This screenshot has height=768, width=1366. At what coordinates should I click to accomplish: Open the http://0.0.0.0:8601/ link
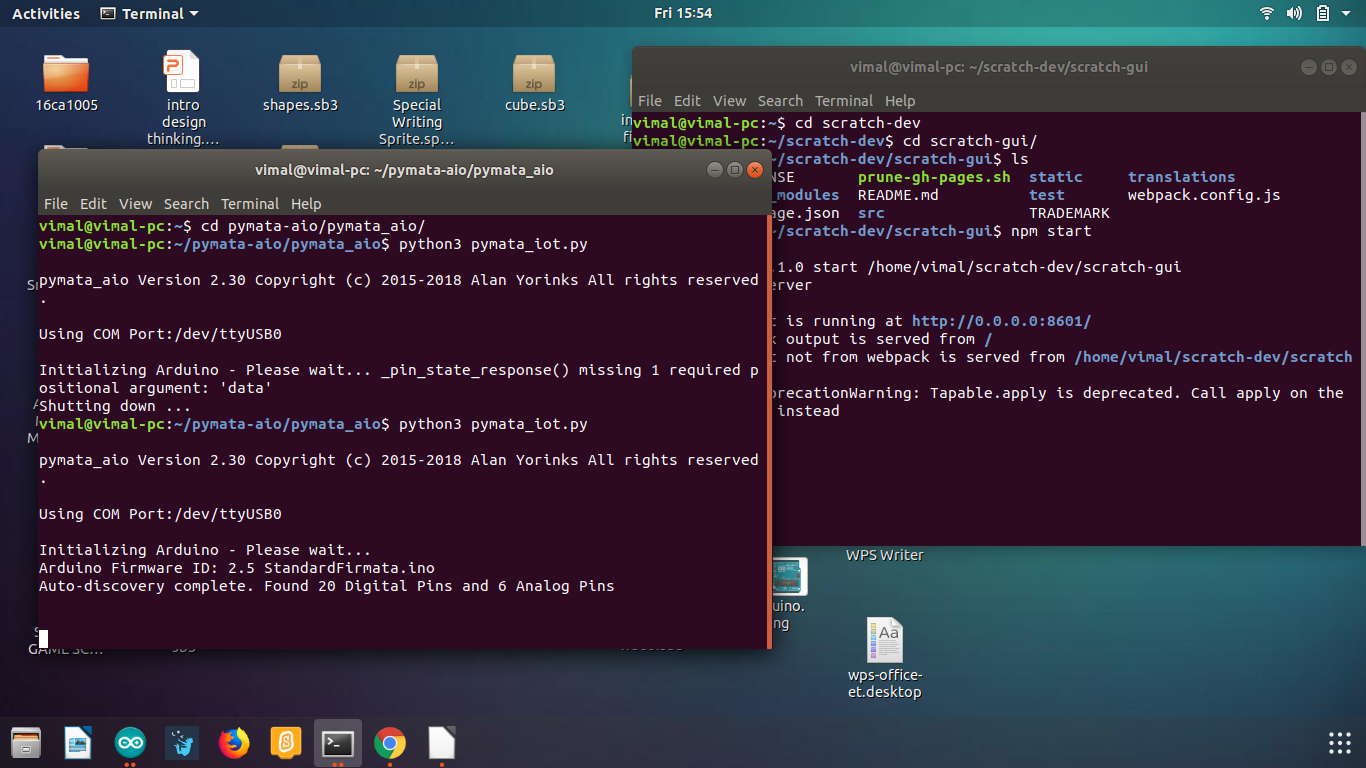pyautogui.click(x=1001, y=321)
